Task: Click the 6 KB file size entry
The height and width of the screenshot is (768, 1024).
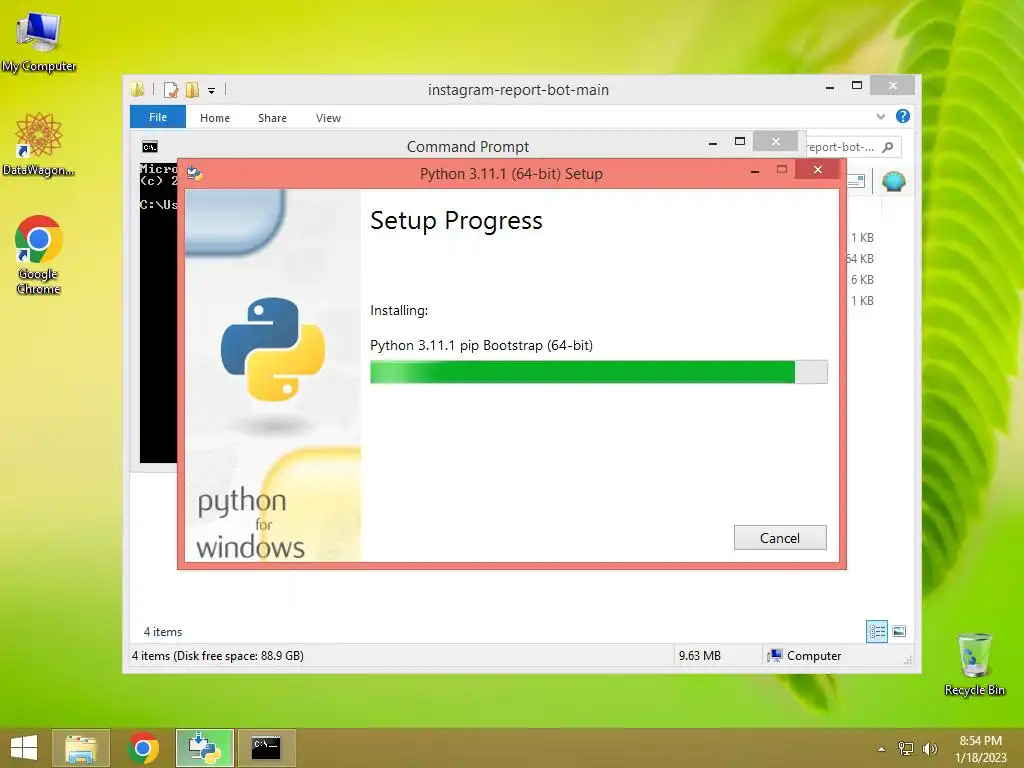Action: pos(862,280)
